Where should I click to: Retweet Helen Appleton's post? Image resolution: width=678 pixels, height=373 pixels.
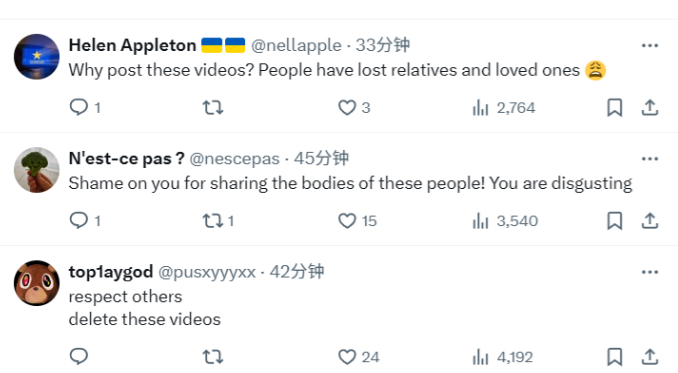213,107
